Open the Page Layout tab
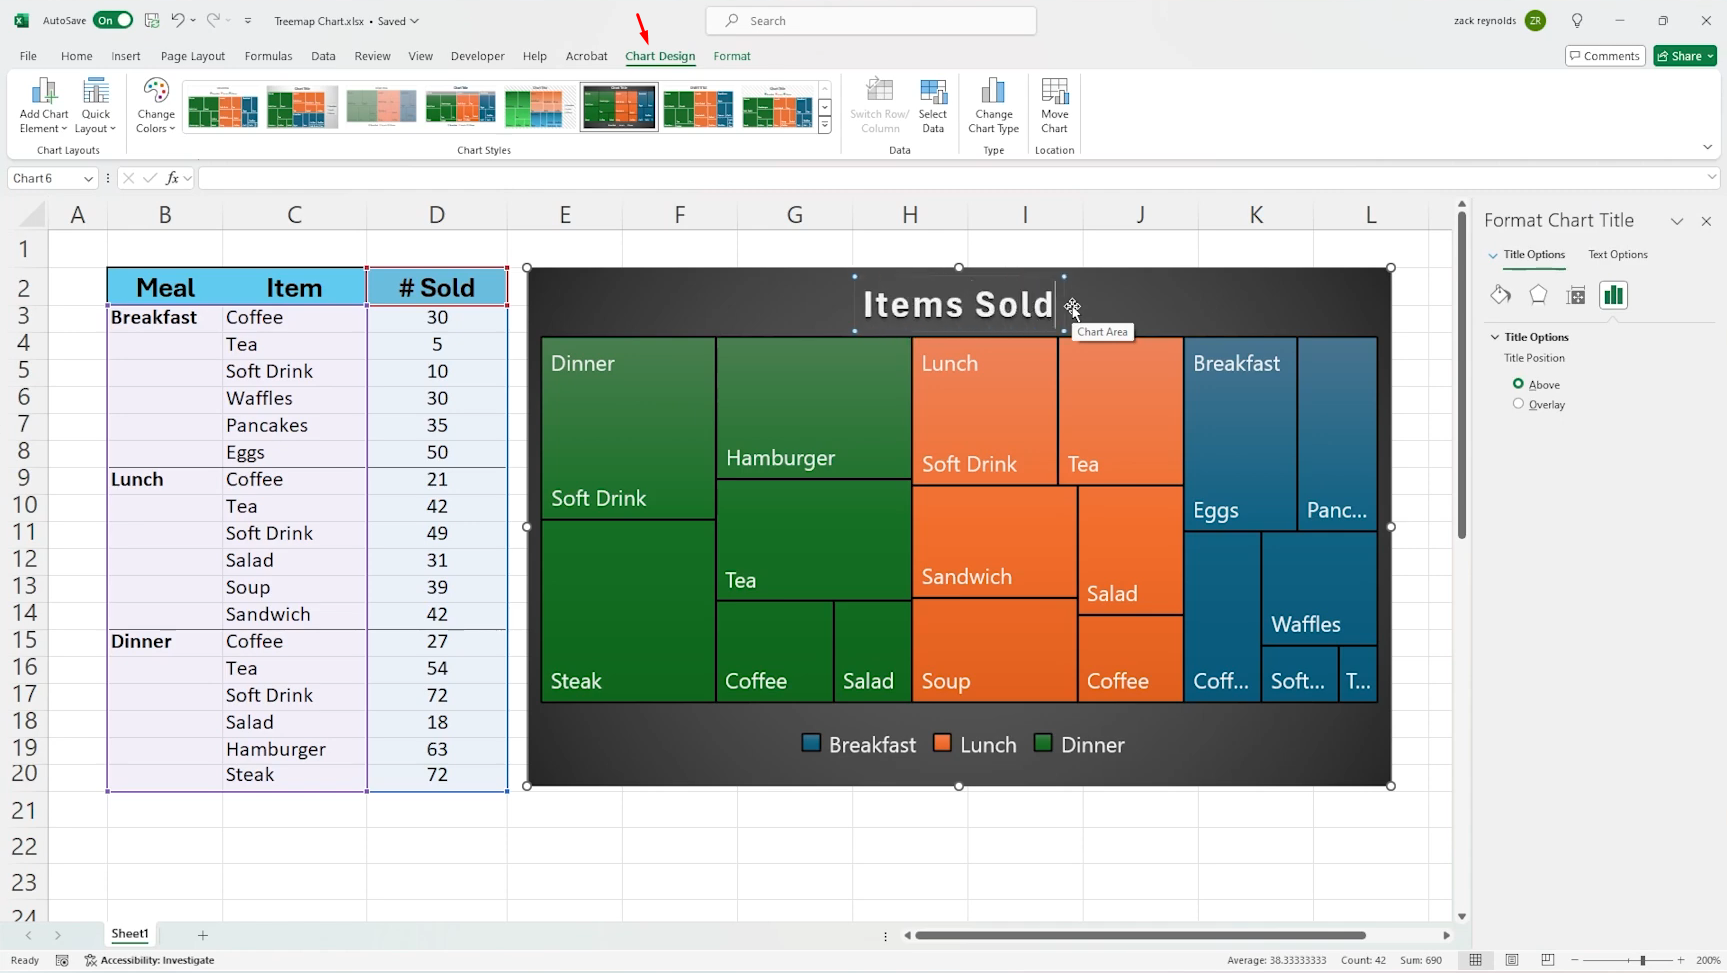The width and height of the screenshot is (1727, 973). (193, 56)
